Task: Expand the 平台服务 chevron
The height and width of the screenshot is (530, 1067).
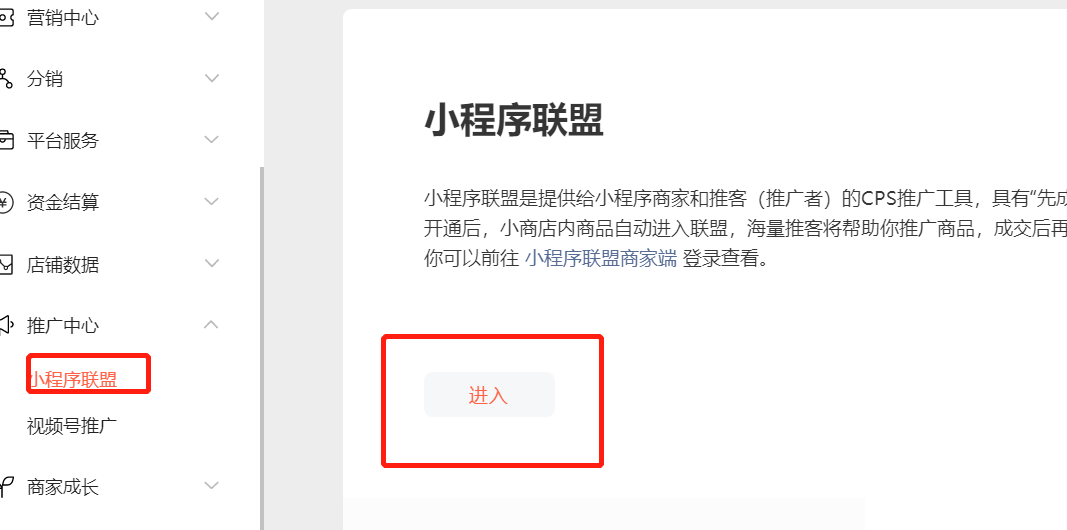Action: [212, 139]
